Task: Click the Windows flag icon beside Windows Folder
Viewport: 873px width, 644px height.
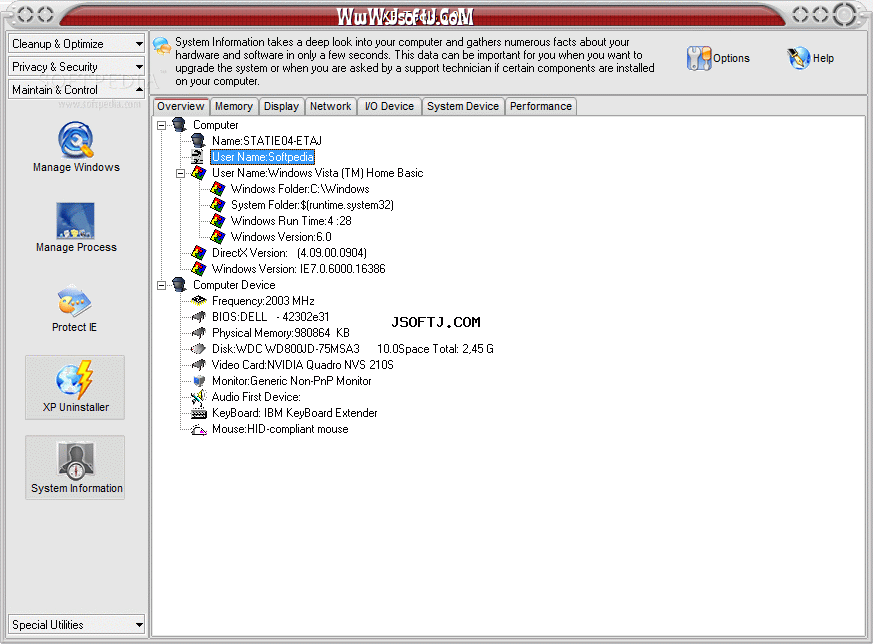Action: pos(218,189)
